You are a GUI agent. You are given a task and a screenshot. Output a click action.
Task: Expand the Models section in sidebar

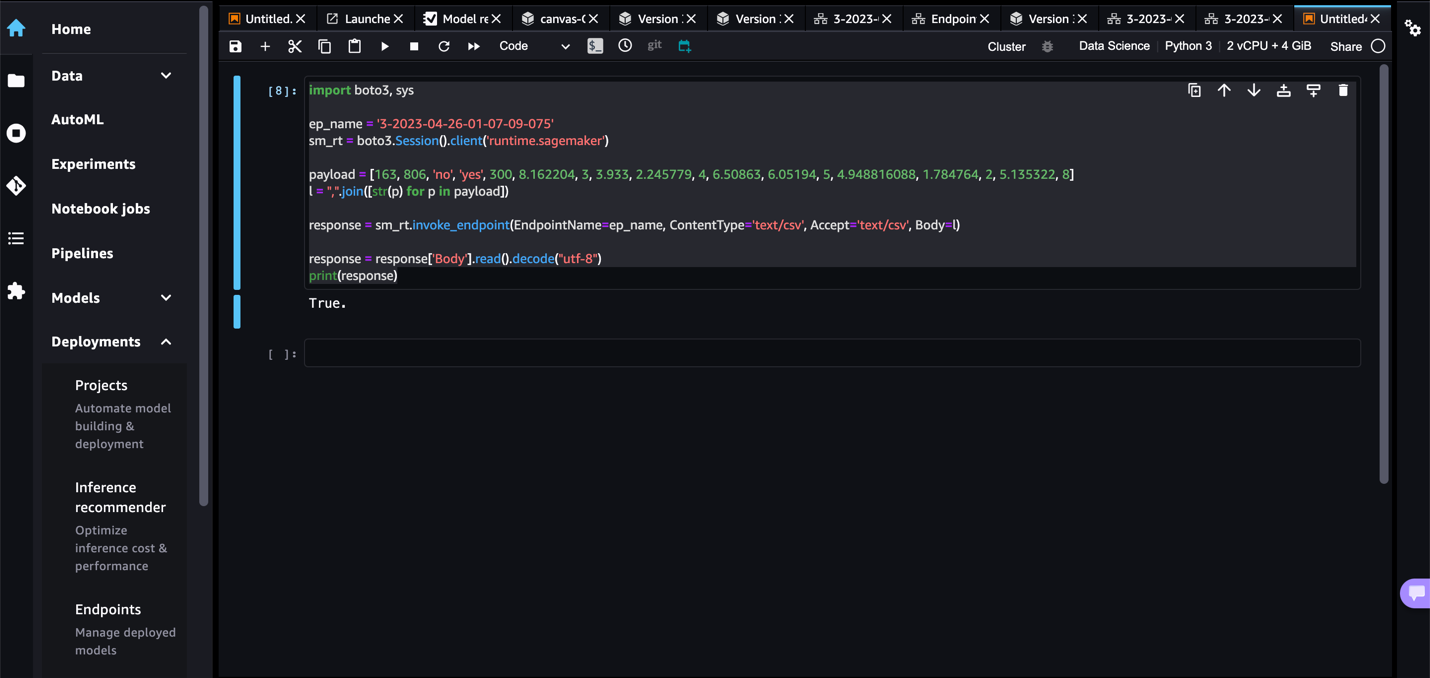[x=166, y=298]
